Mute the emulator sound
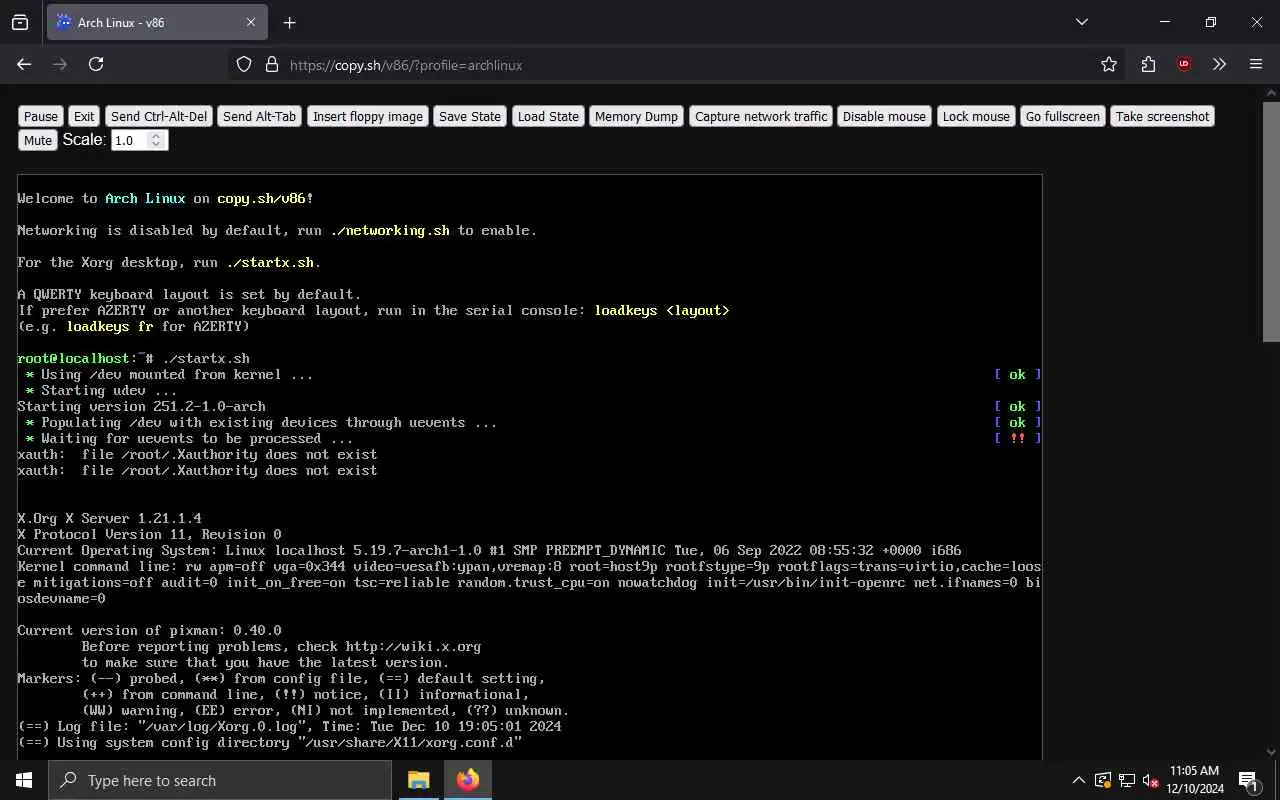This screenshot has height=800, width=1280. 38,140
